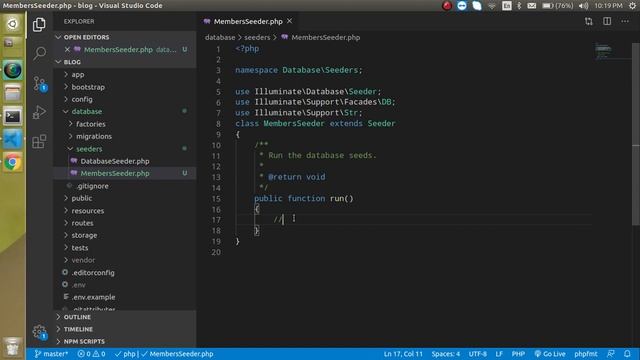This screenshot has height=360, width=640.
Task: Open the Ubuntu dash search icon
Action: point(13,24)
